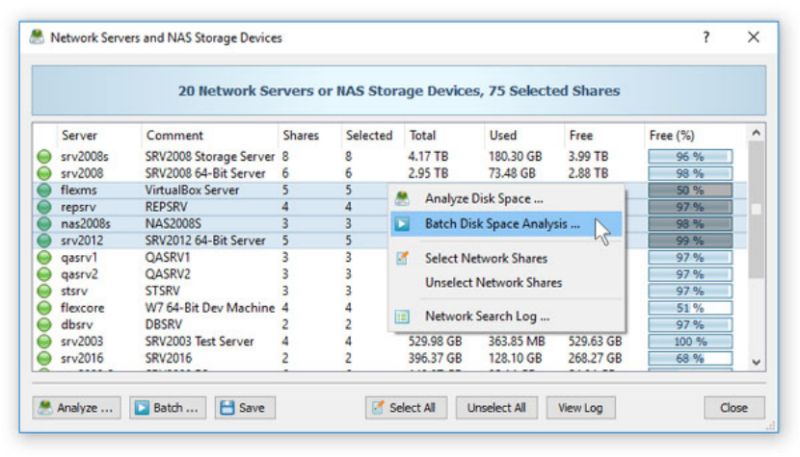800x457 pixels.
Task: Click the green status icon for dbsrv
Action: coord(44,325)
